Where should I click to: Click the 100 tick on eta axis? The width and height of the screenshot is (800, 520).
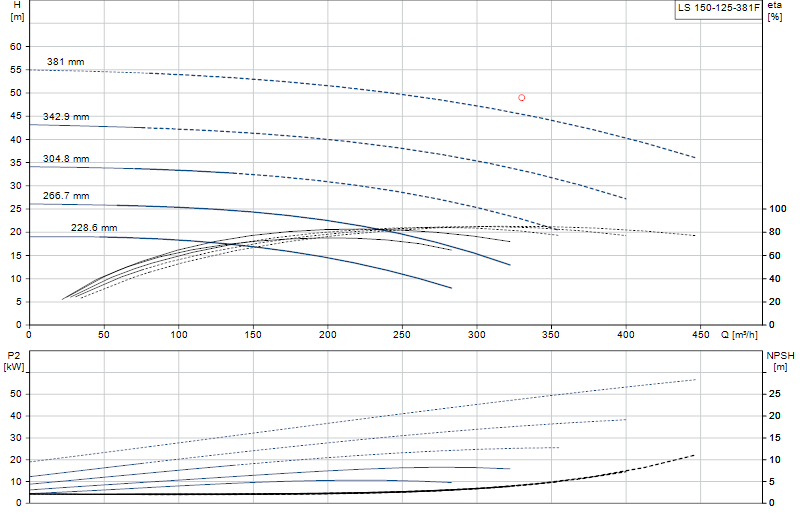click(x=778, y=209)
